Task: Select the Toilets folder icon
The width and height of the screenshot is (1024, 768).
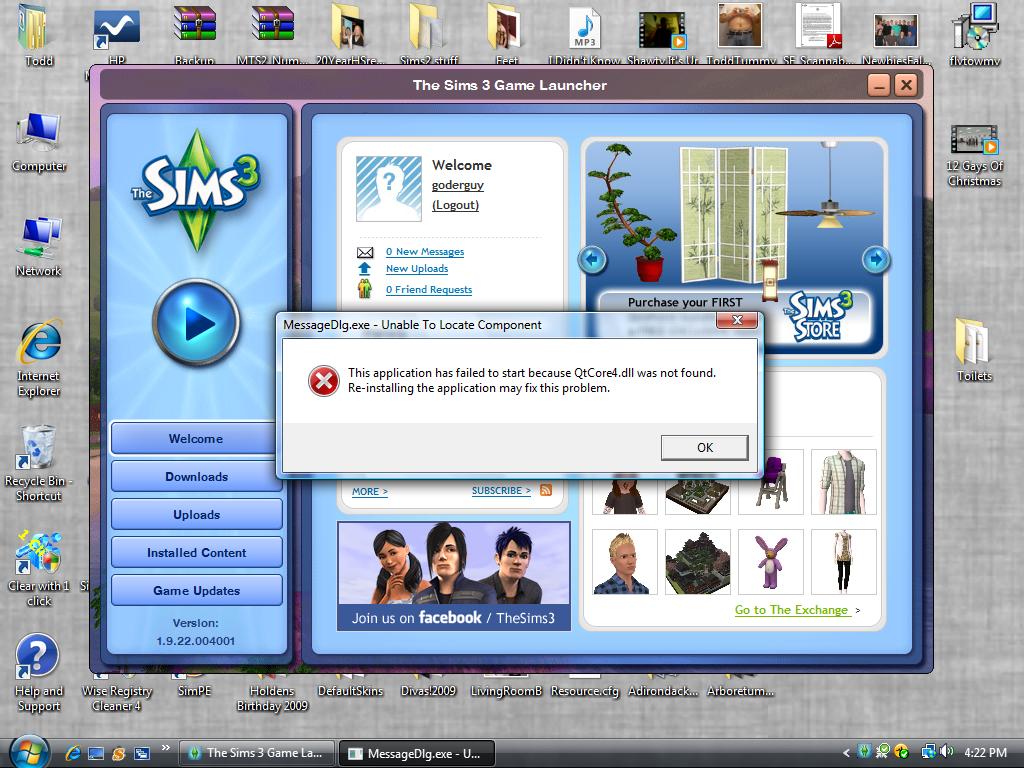Action: (974, 349)
